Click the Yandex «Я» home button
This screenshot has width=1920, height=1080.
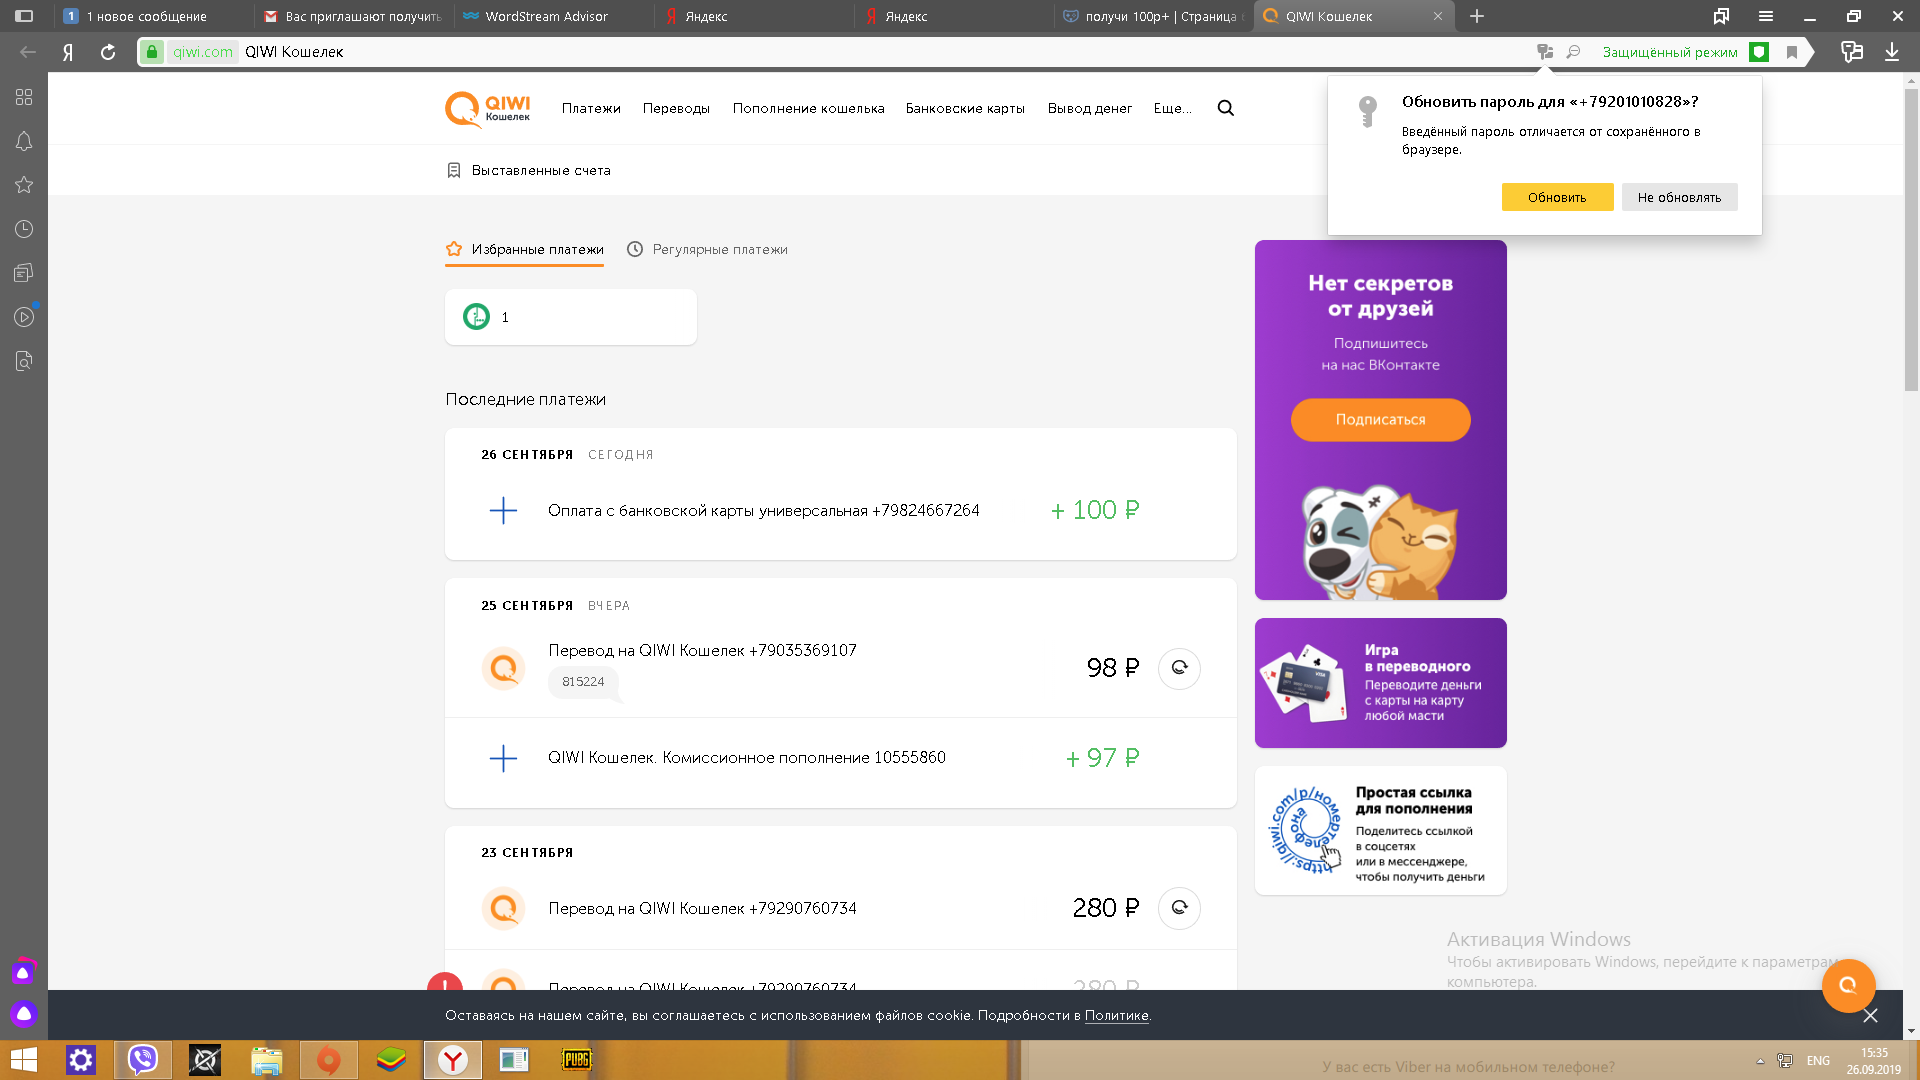[x=68, y=52]
